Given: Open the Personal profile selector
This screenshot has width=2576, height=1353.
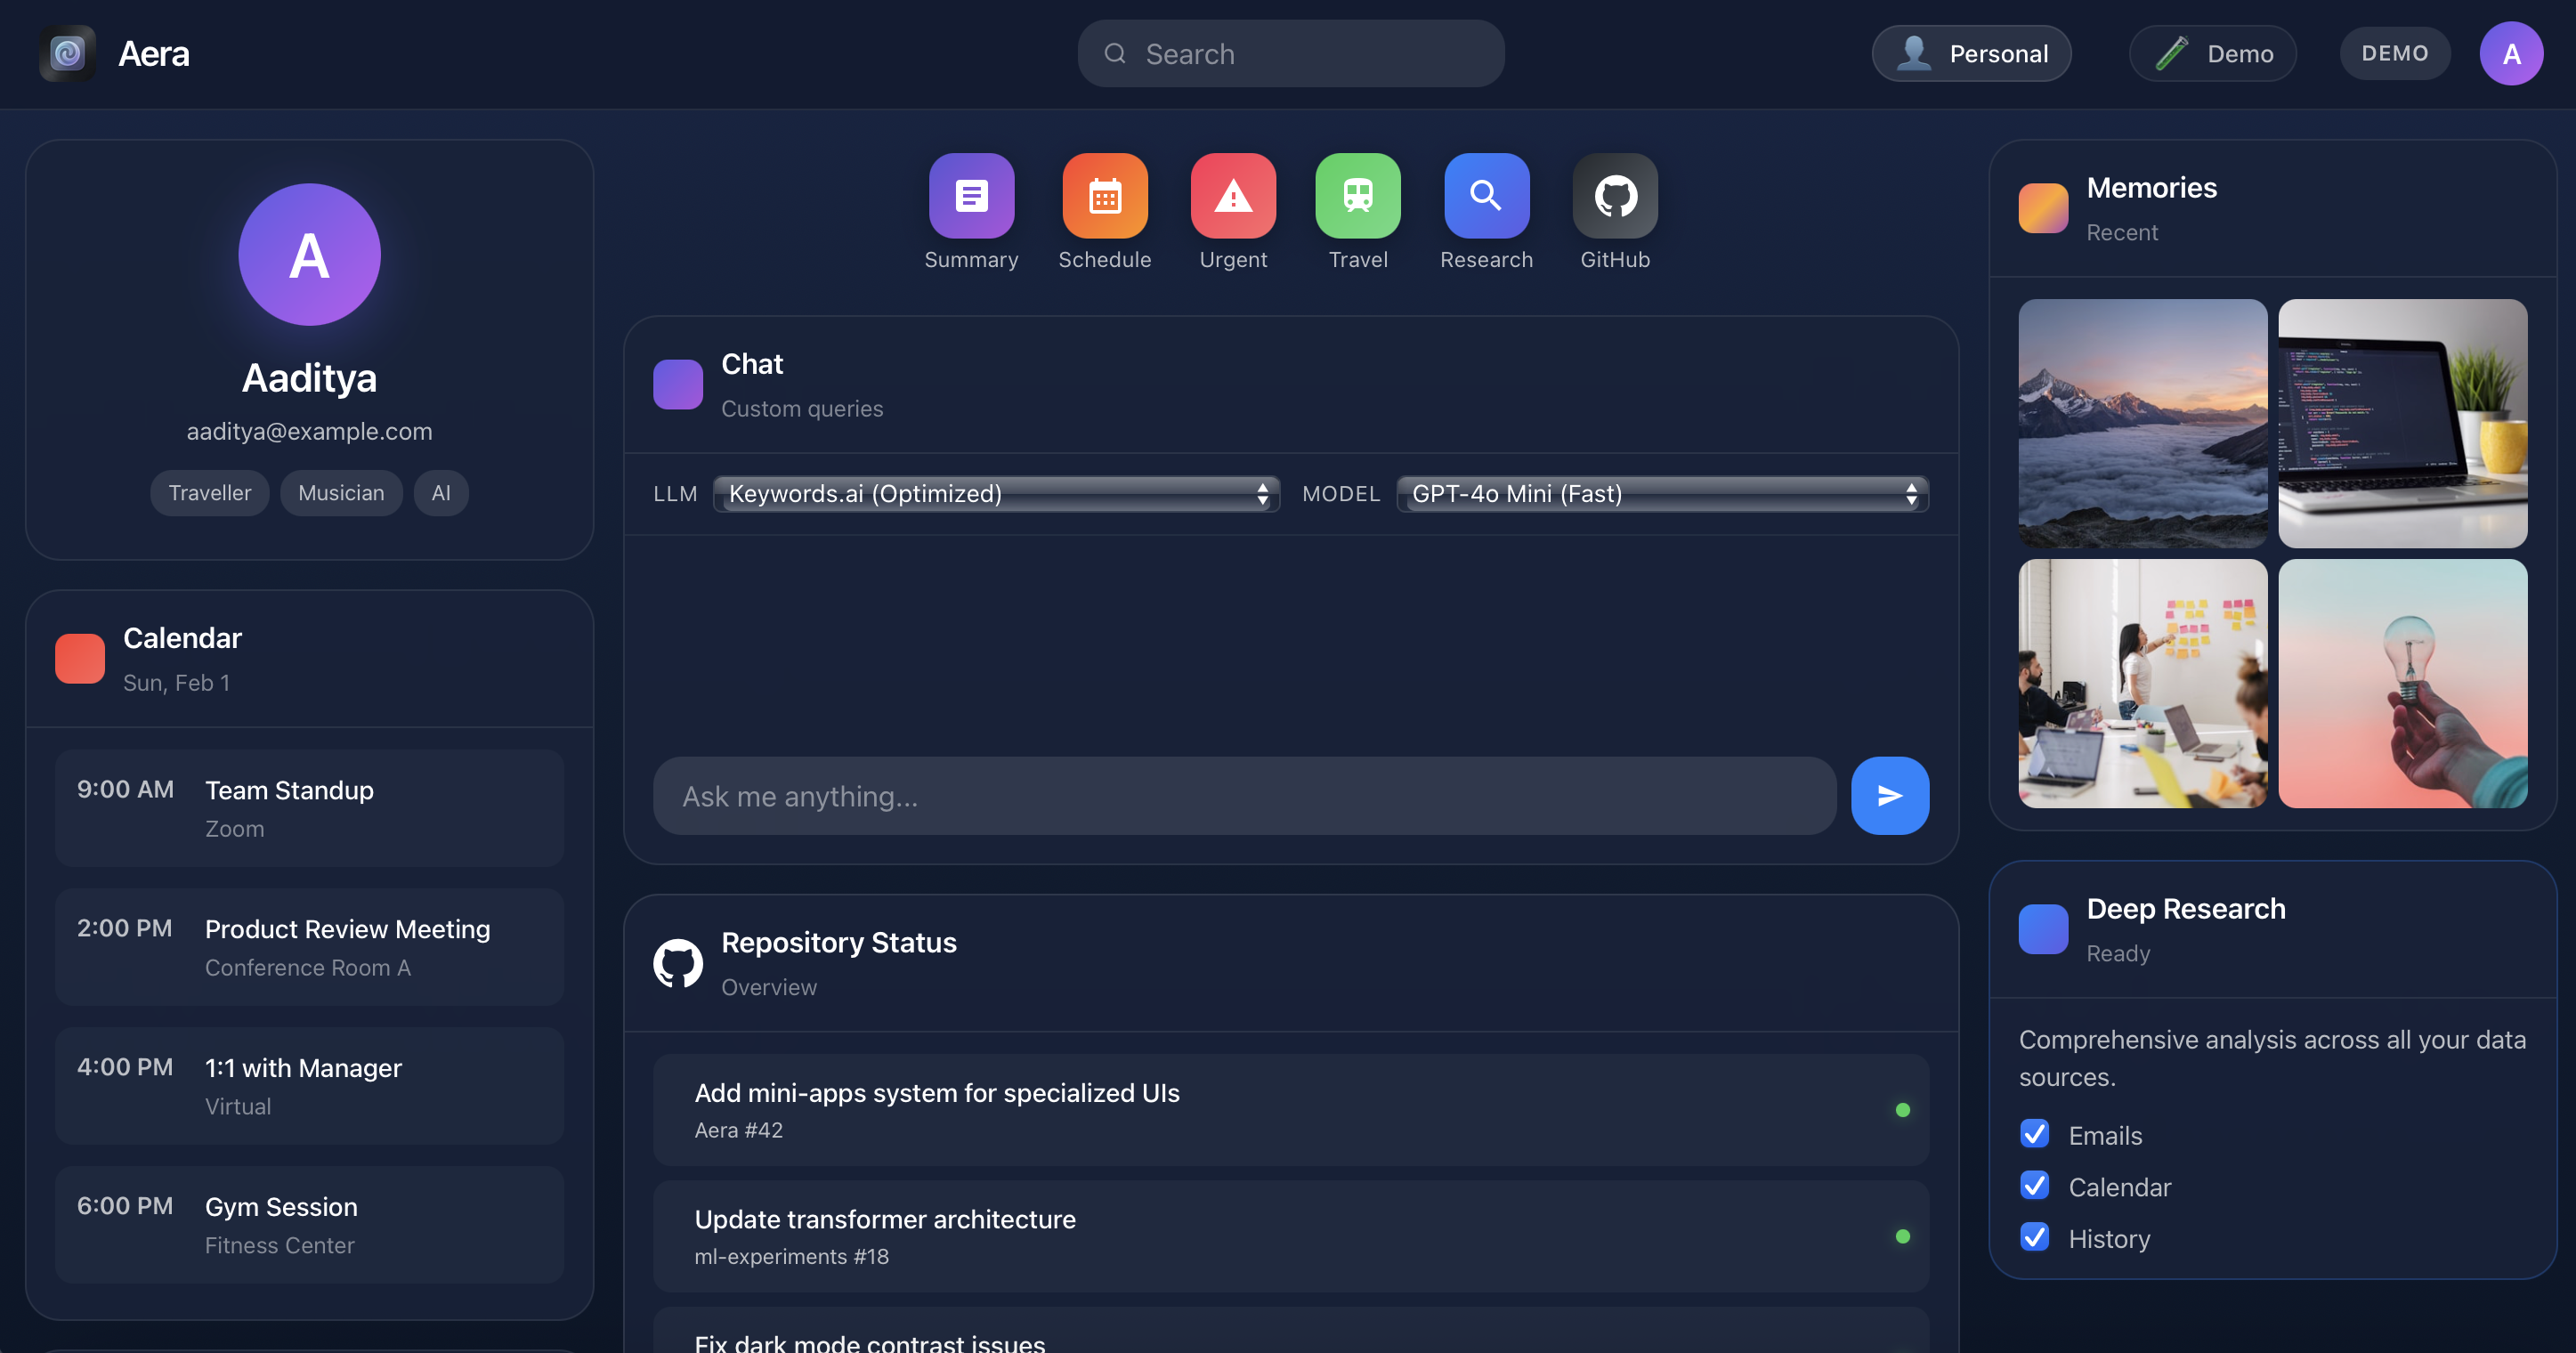Looking at the screenshot, I should click(x=1971, y=54).
